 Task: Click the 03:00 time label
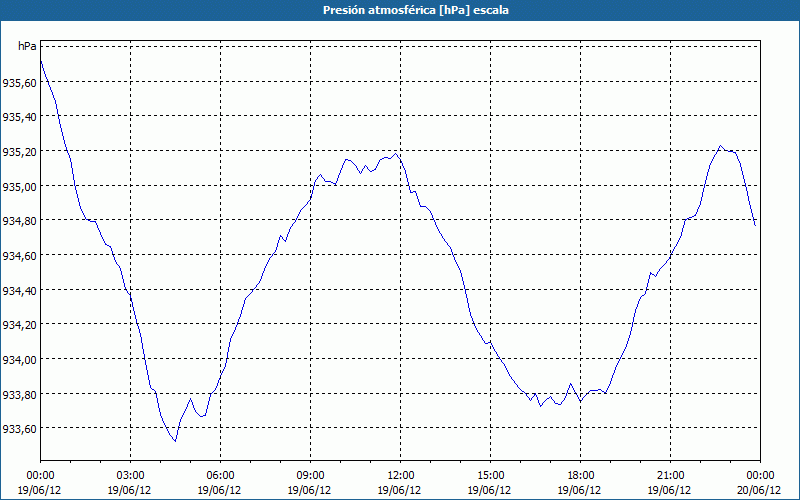coord(130,476)
